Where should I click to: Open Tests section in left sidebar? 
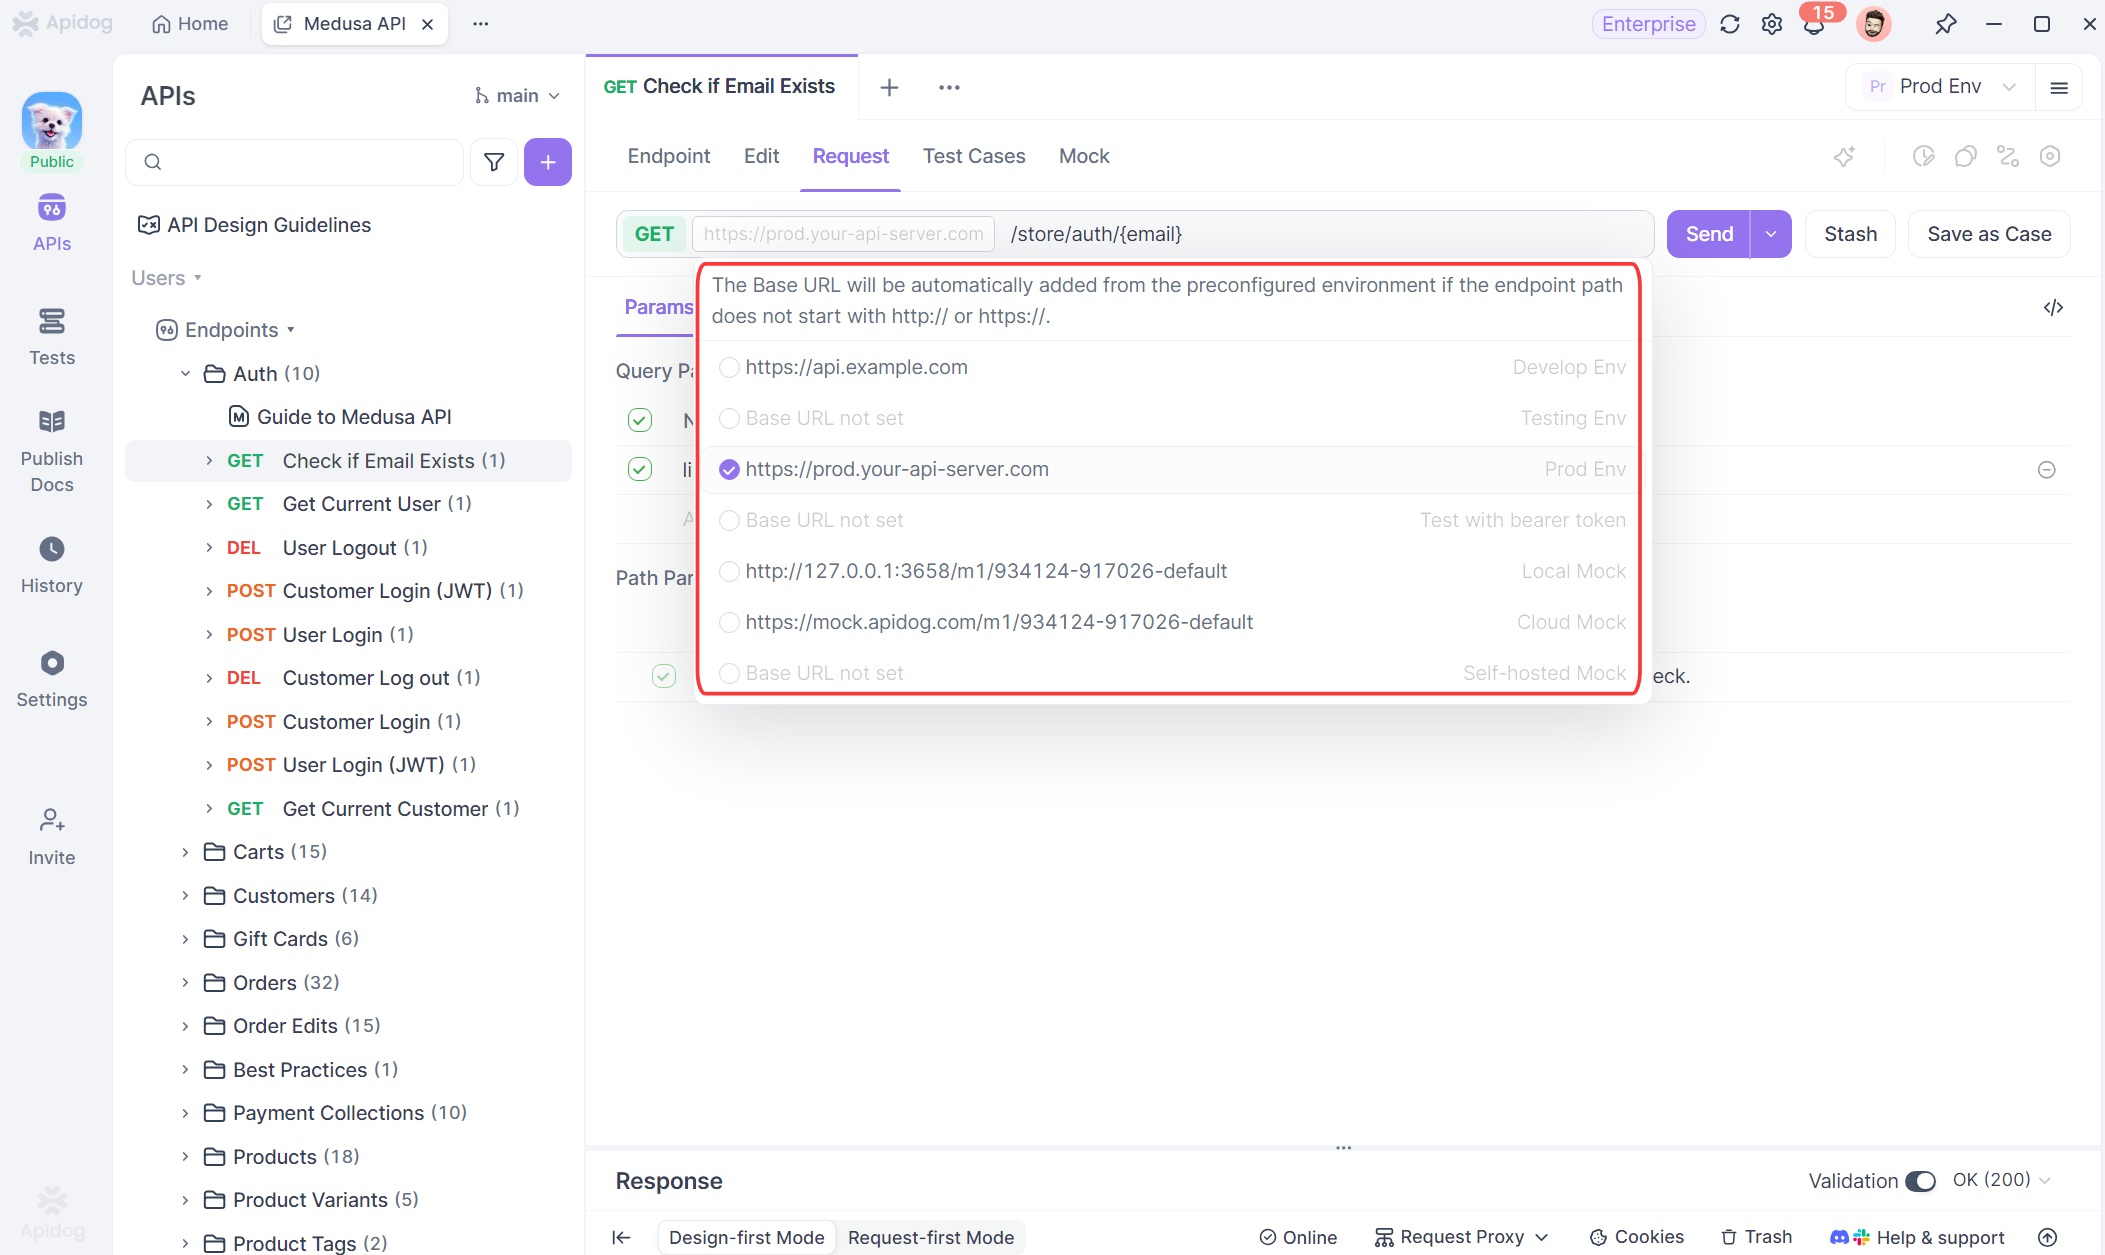pyautogui.click(x=51, y=337)
